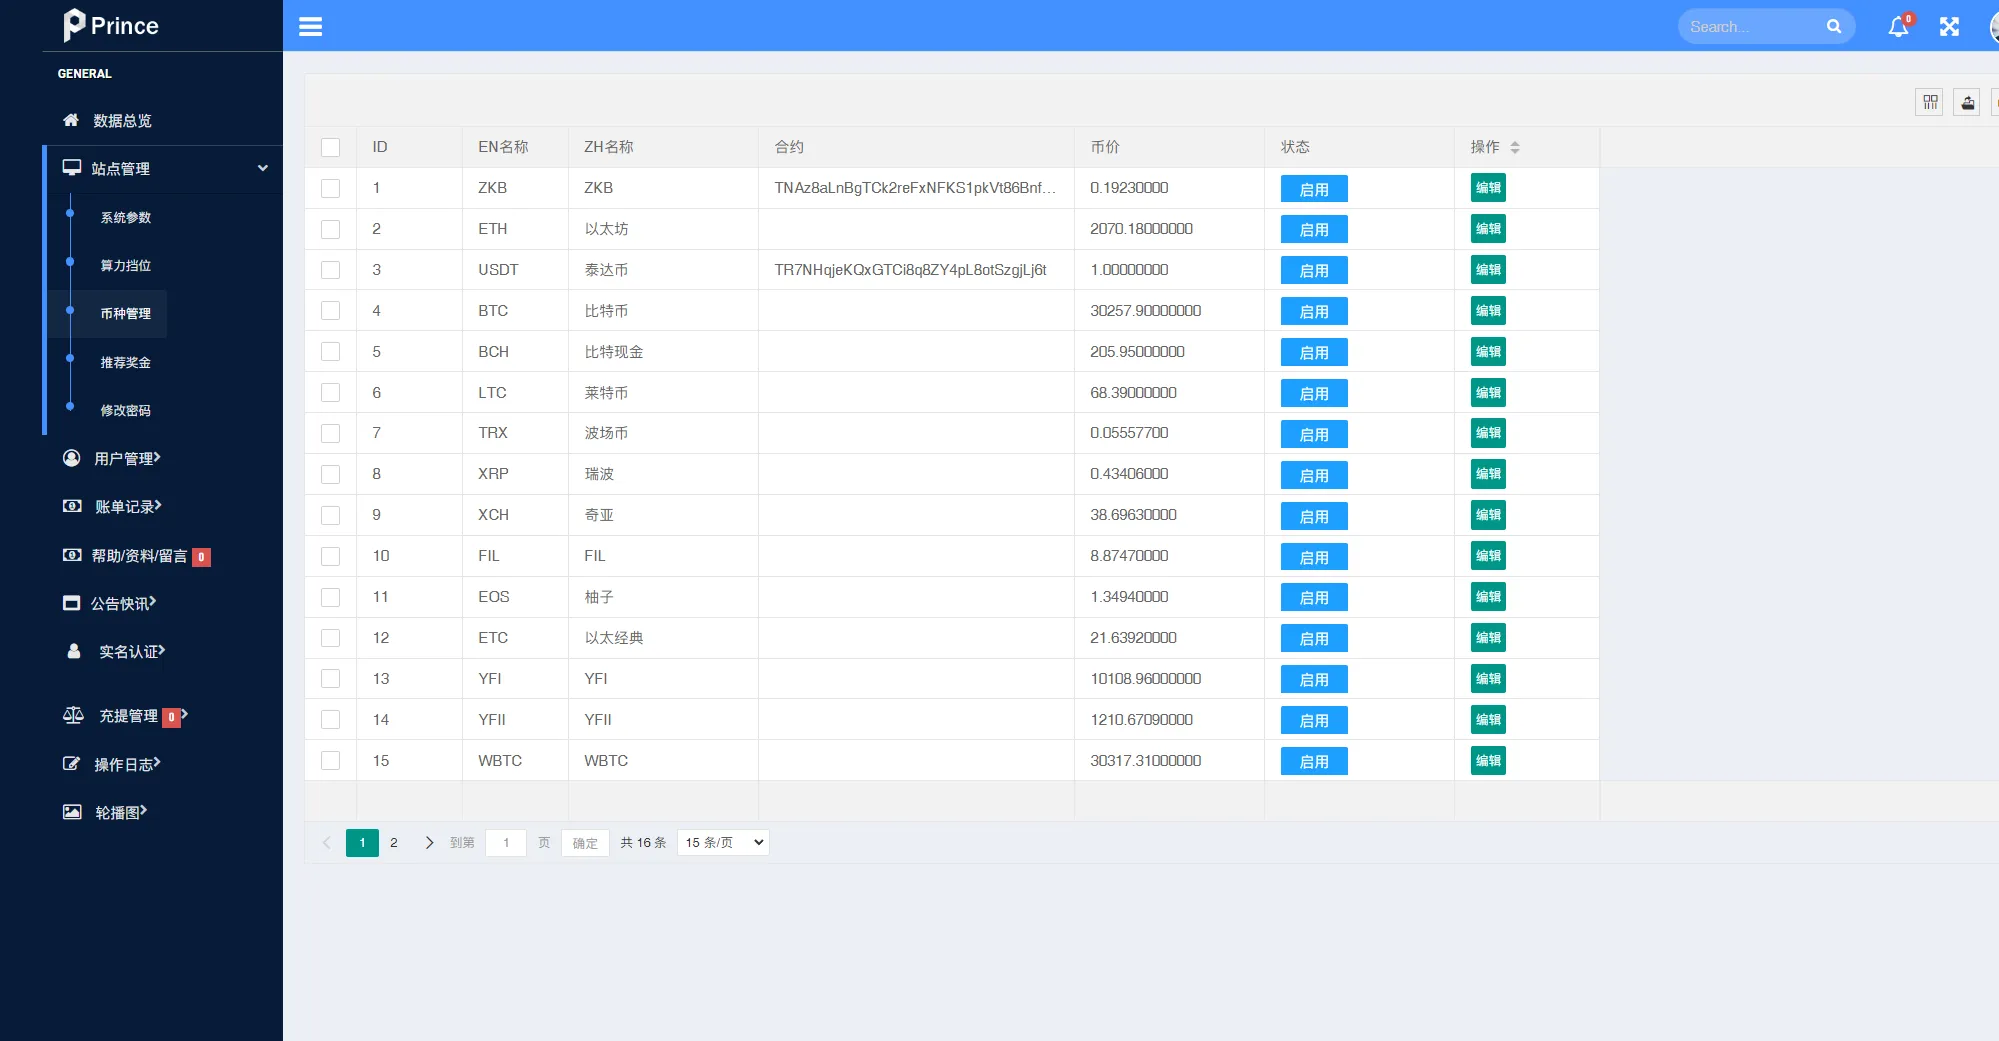Image resolution: width=1999 pixels, height=1041 pixels.
Task: Click the 站点管理 monitor icon
Action: [70, 168]
